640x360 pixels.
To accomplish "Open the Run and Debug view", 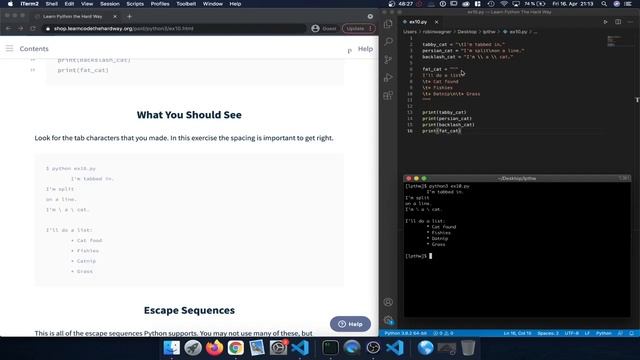I will click(x=388, y=77).
